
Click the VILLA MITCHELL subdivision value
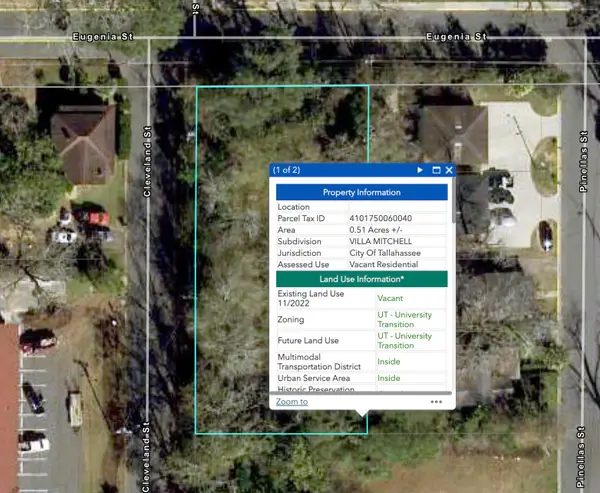[x=381, y=241]
